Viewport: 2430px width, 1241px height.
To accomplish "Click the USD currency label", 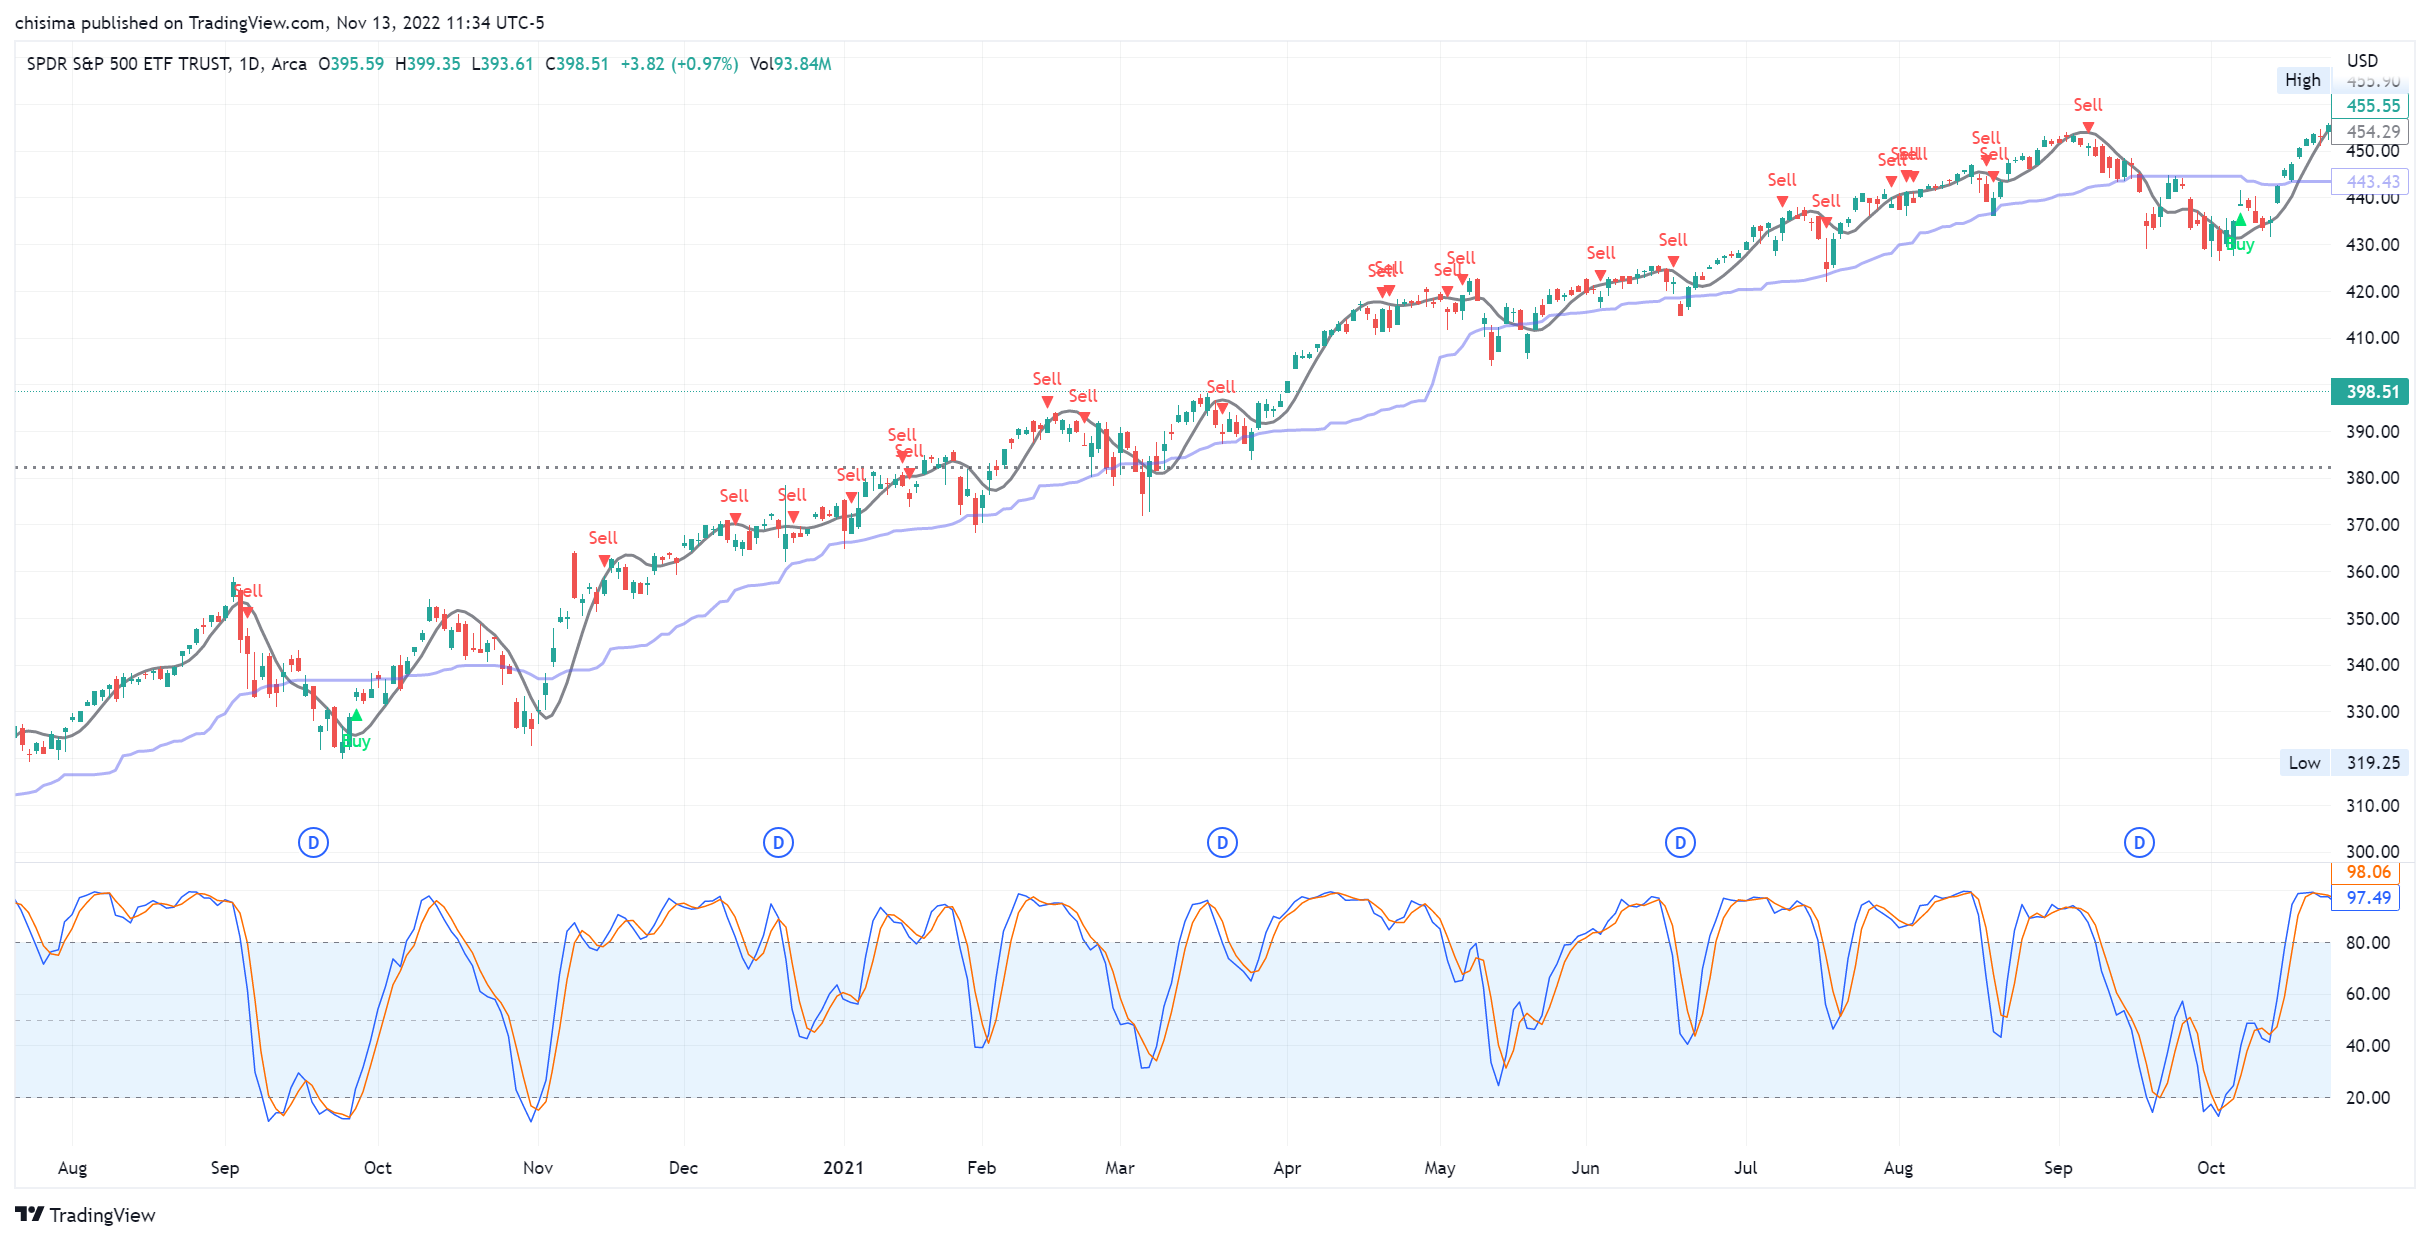I will [2362, 61].
